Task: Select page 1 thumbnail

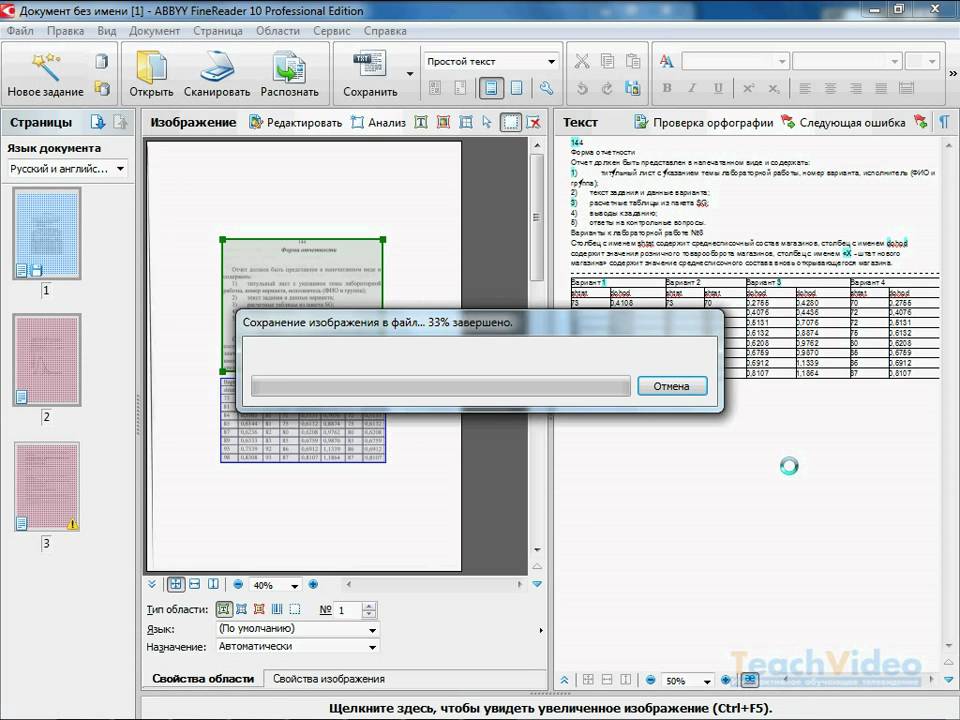Action: (47, 233)
